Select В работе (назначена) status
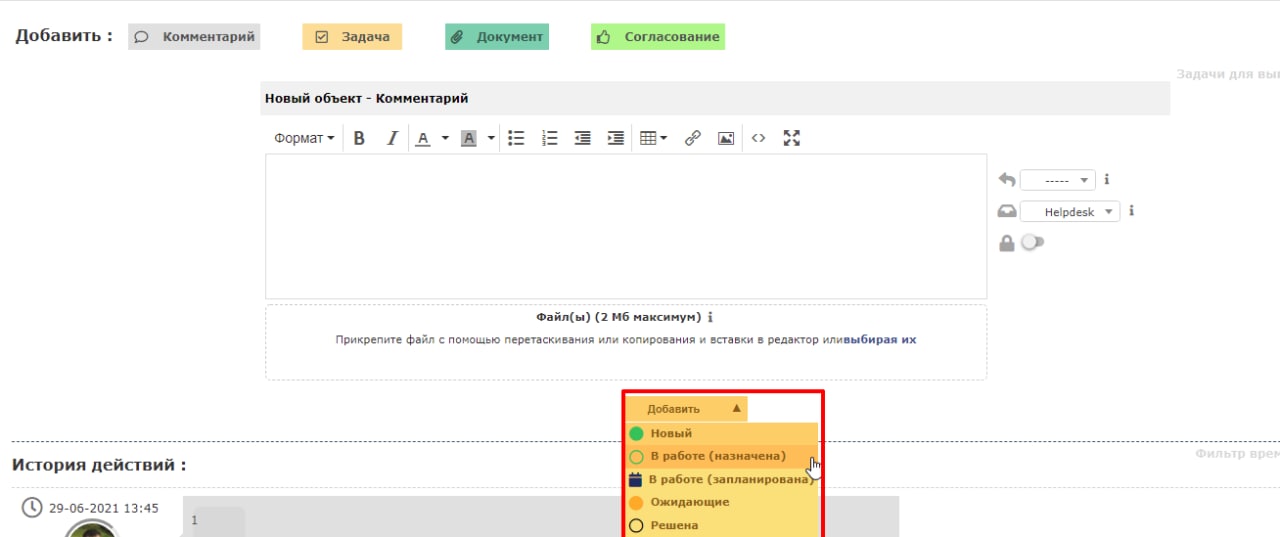 click(722, 456)
